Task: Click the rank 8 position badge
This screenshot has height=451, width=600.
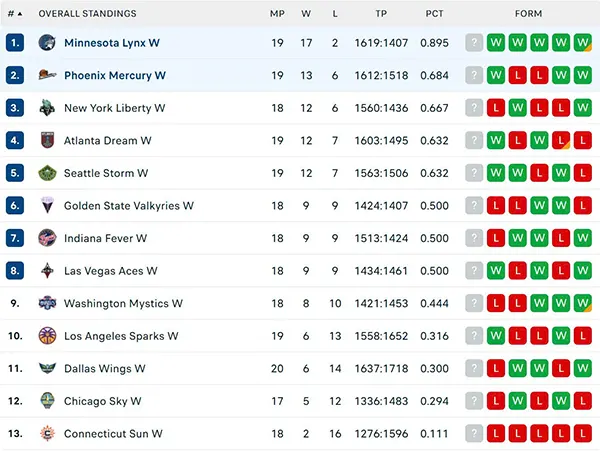Action: [15, 270]
